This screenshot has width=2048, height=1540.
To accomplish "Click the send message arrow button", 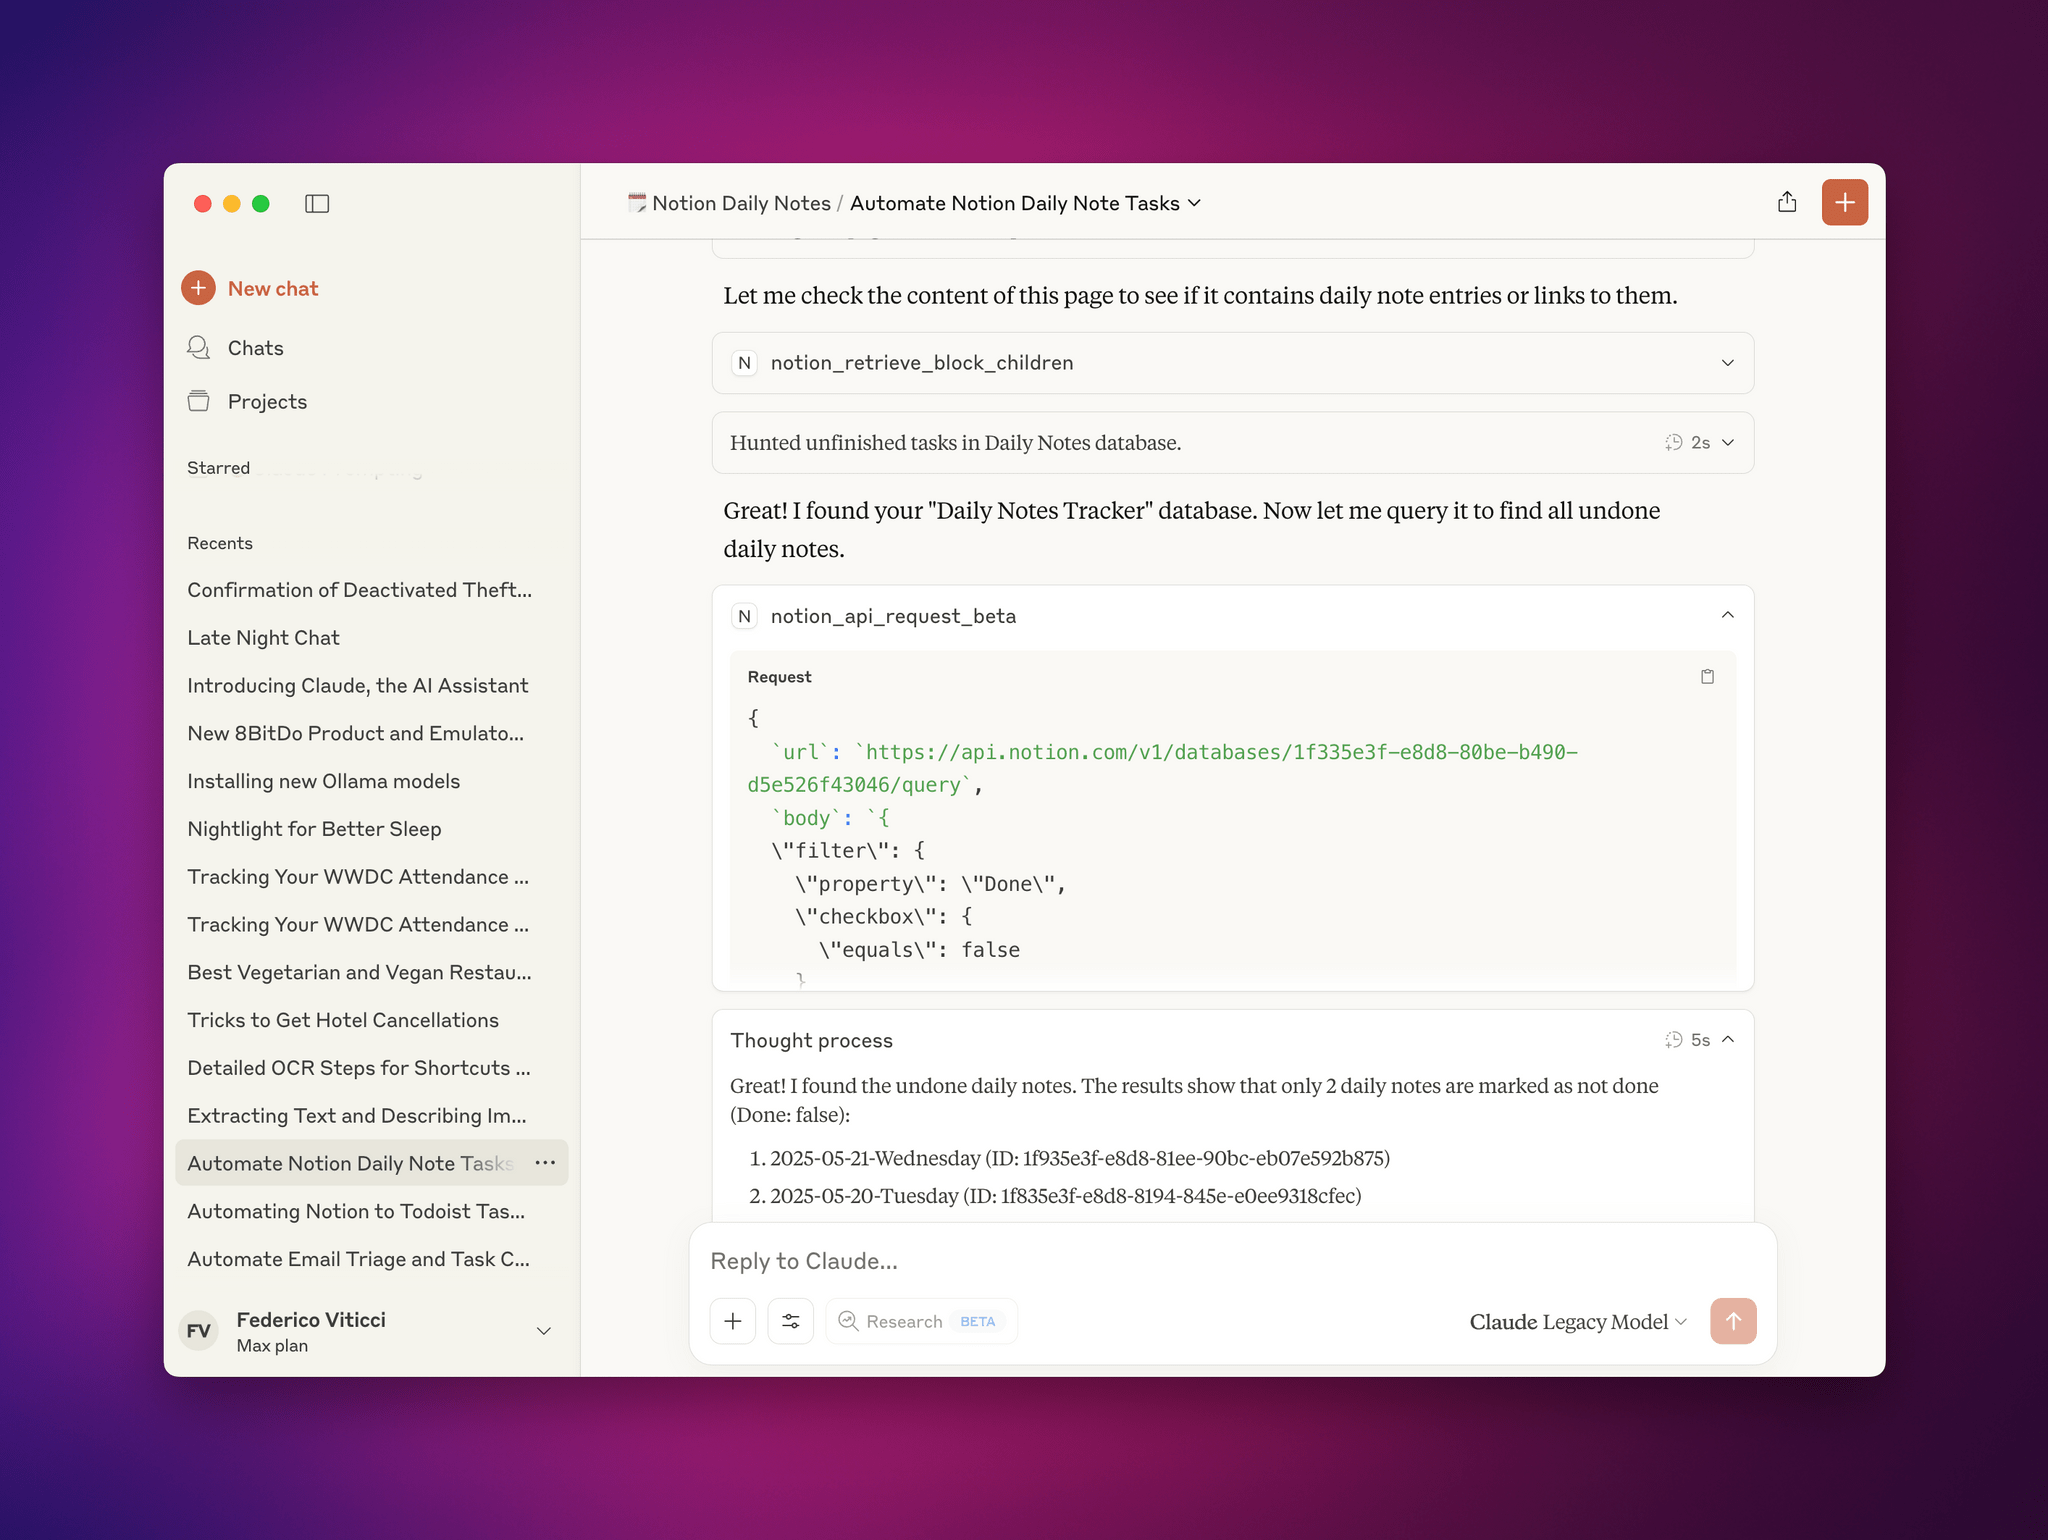I will [x=1733, y=1322].
